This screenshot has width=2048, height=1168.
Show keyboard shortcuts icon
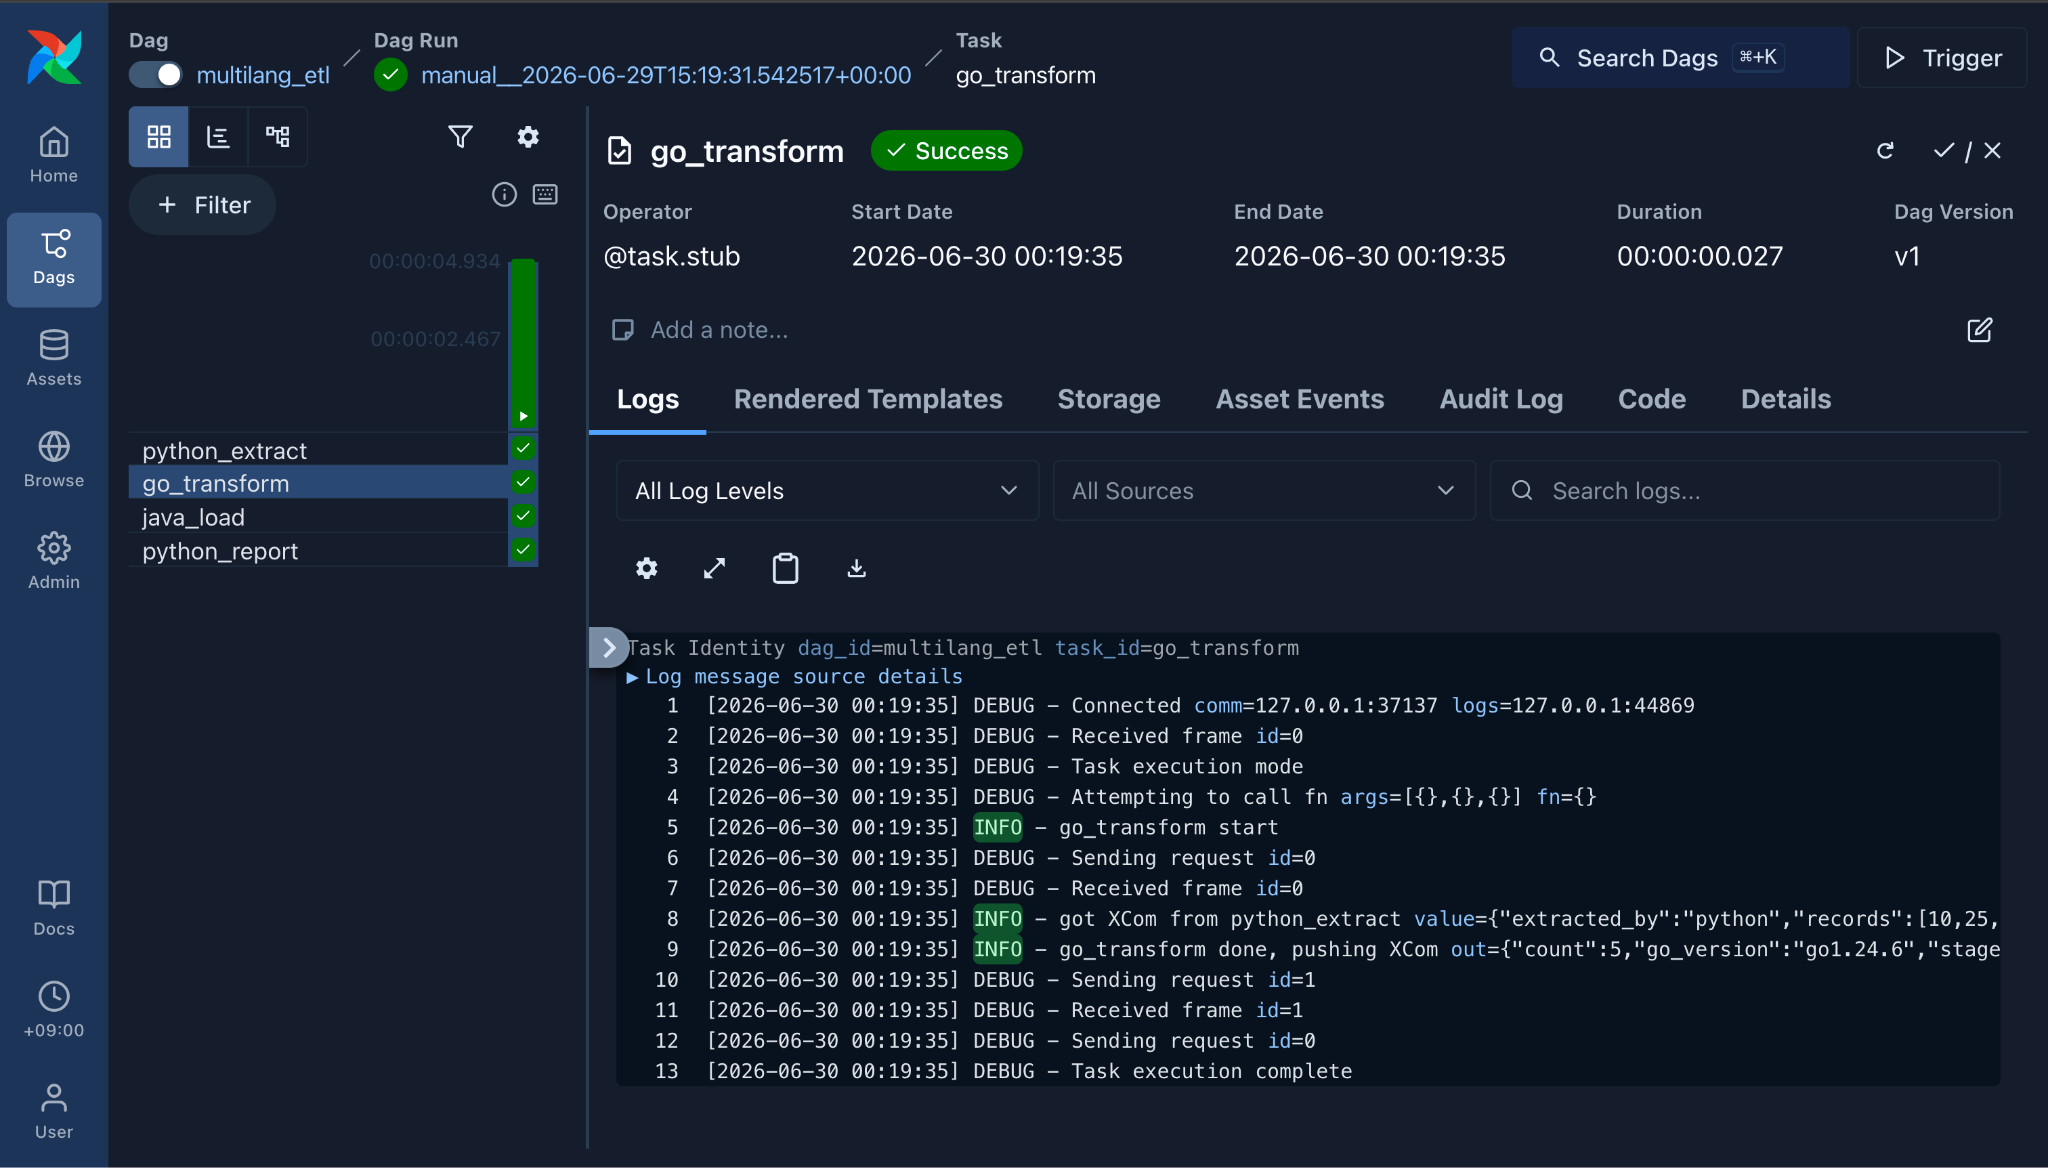point(545,194)
